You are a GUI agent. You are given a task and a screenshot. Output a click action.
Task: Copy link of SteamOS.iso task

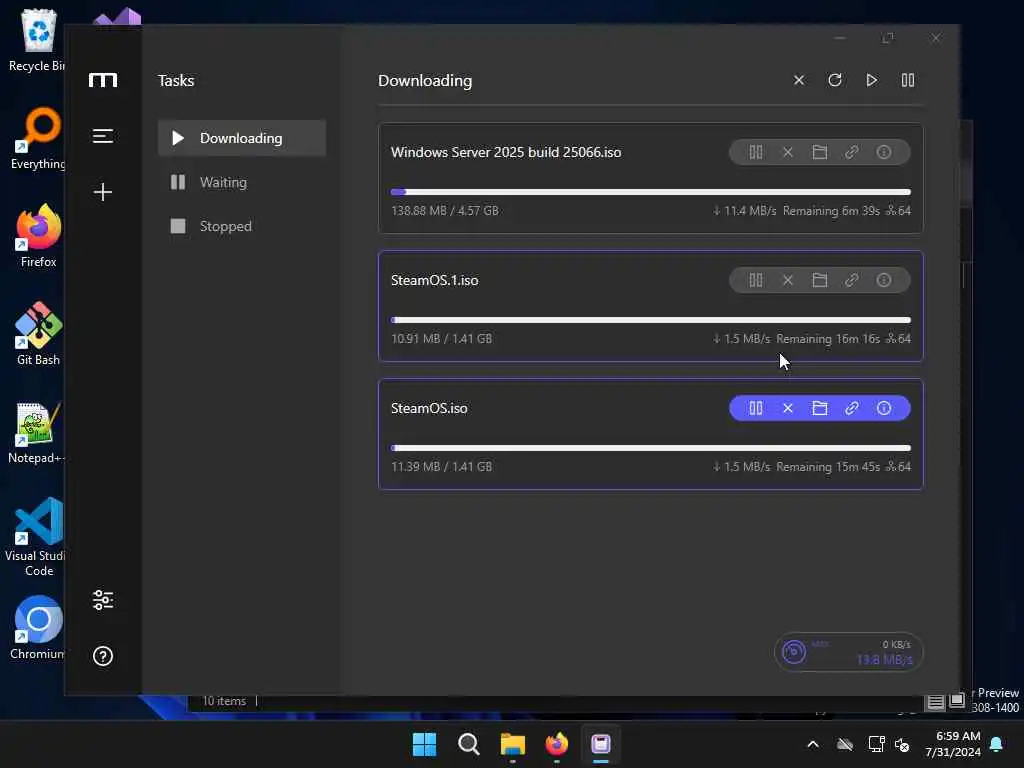point(852,408)
